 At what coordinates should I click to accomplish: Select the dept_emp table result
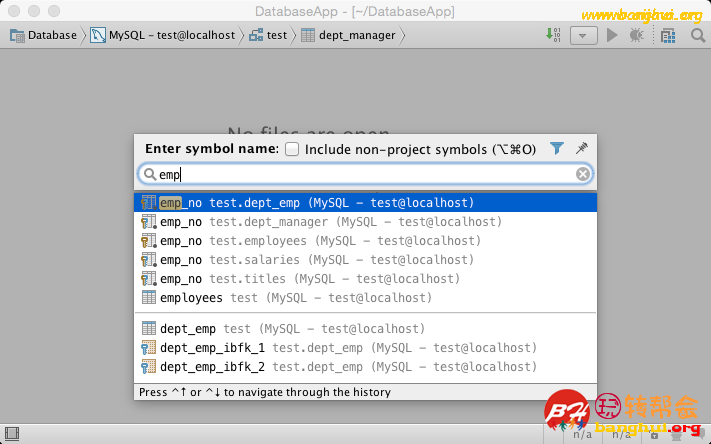point(365,329)
